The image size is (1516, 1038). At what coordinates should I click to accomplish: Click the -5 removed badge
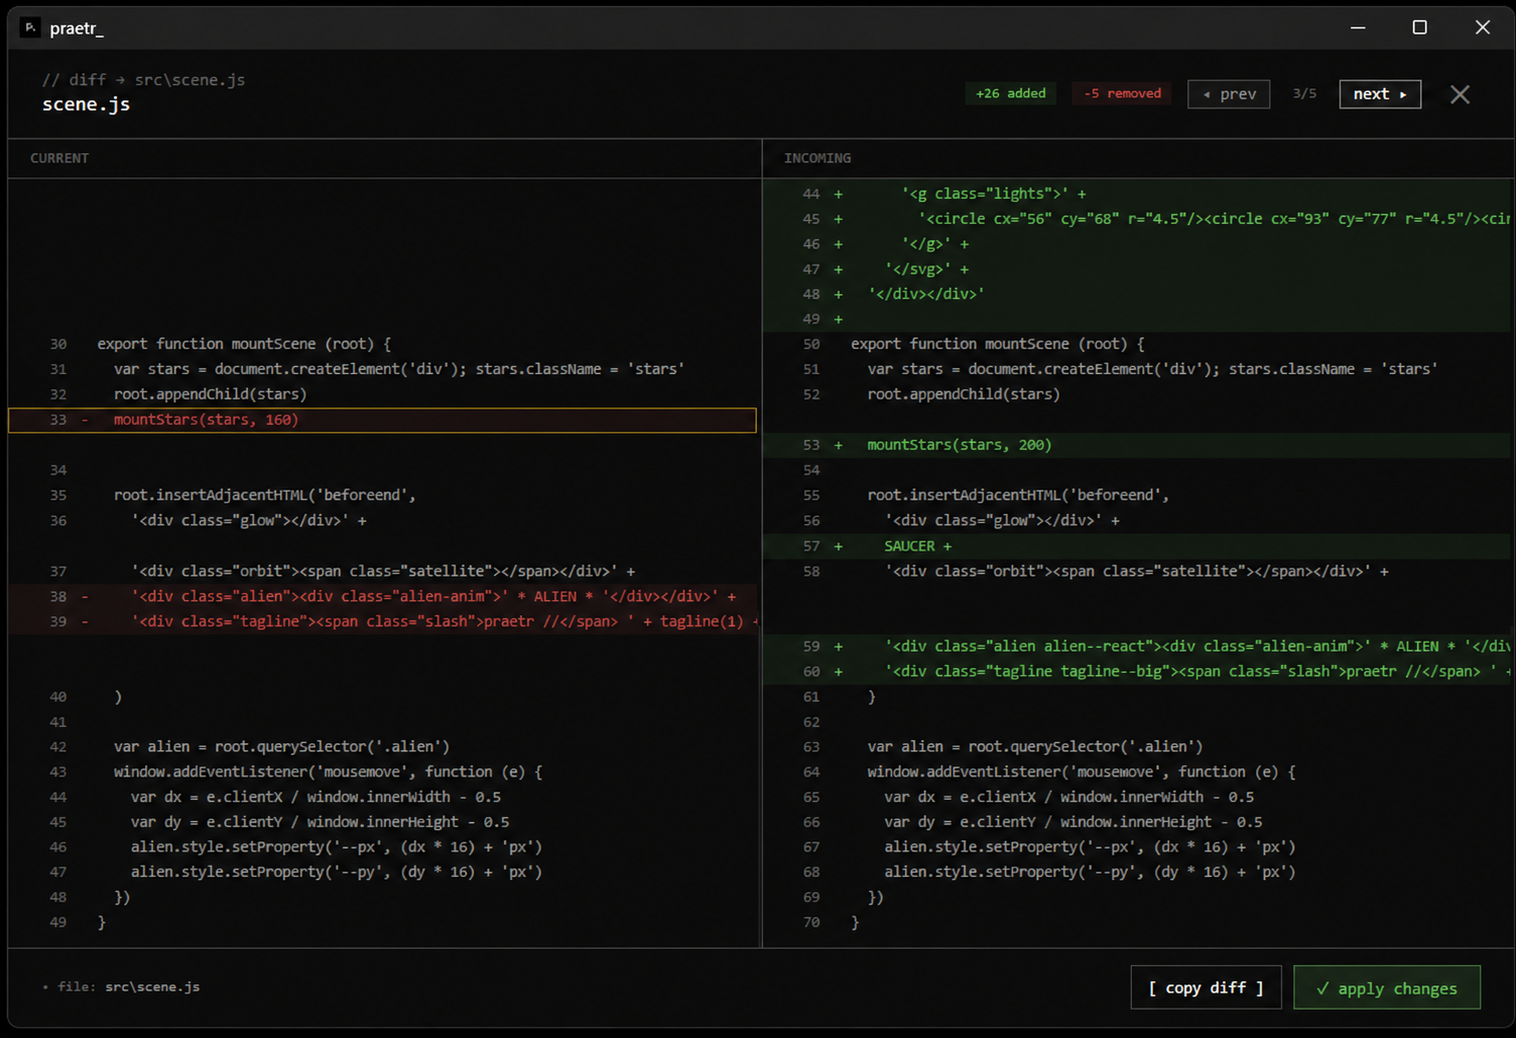(x=1122, y=93)
